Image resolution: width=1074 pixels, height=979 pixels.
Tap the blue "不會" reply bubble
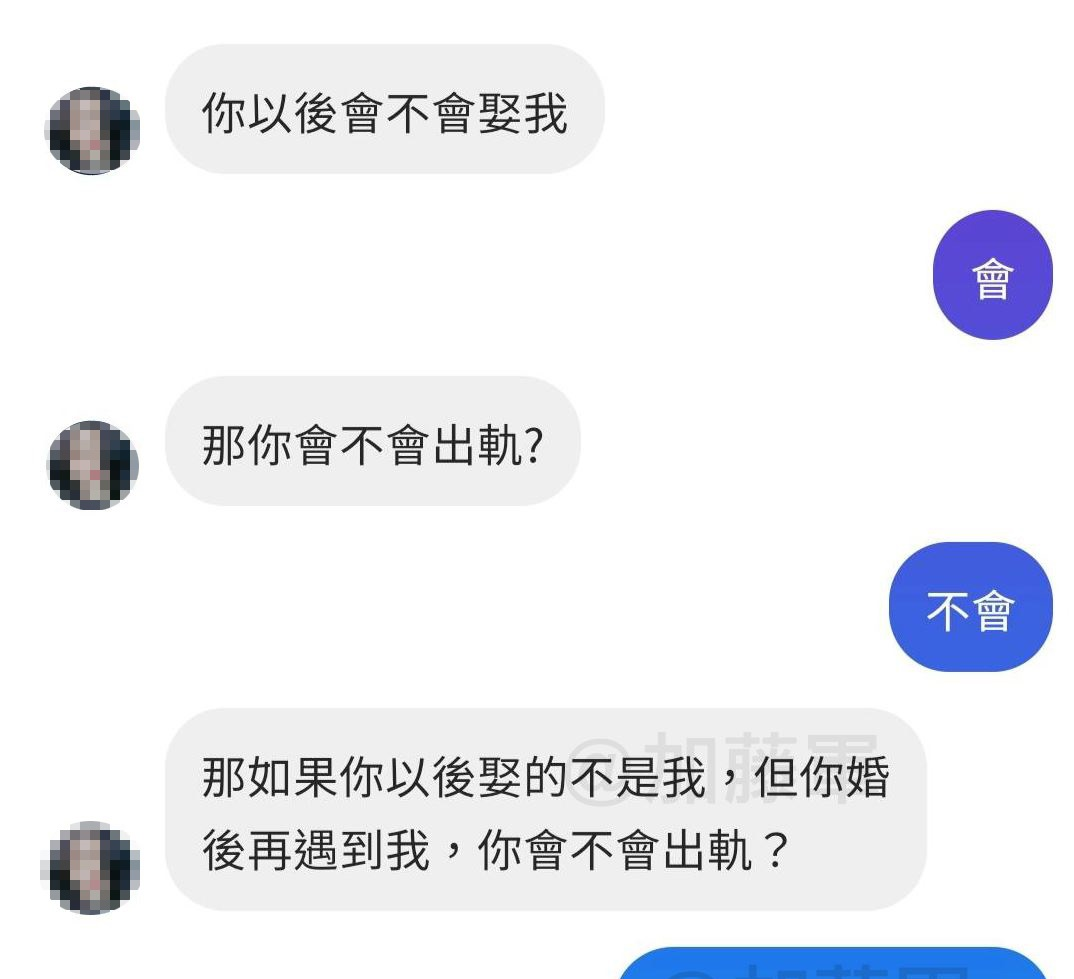tap(971, 607)
